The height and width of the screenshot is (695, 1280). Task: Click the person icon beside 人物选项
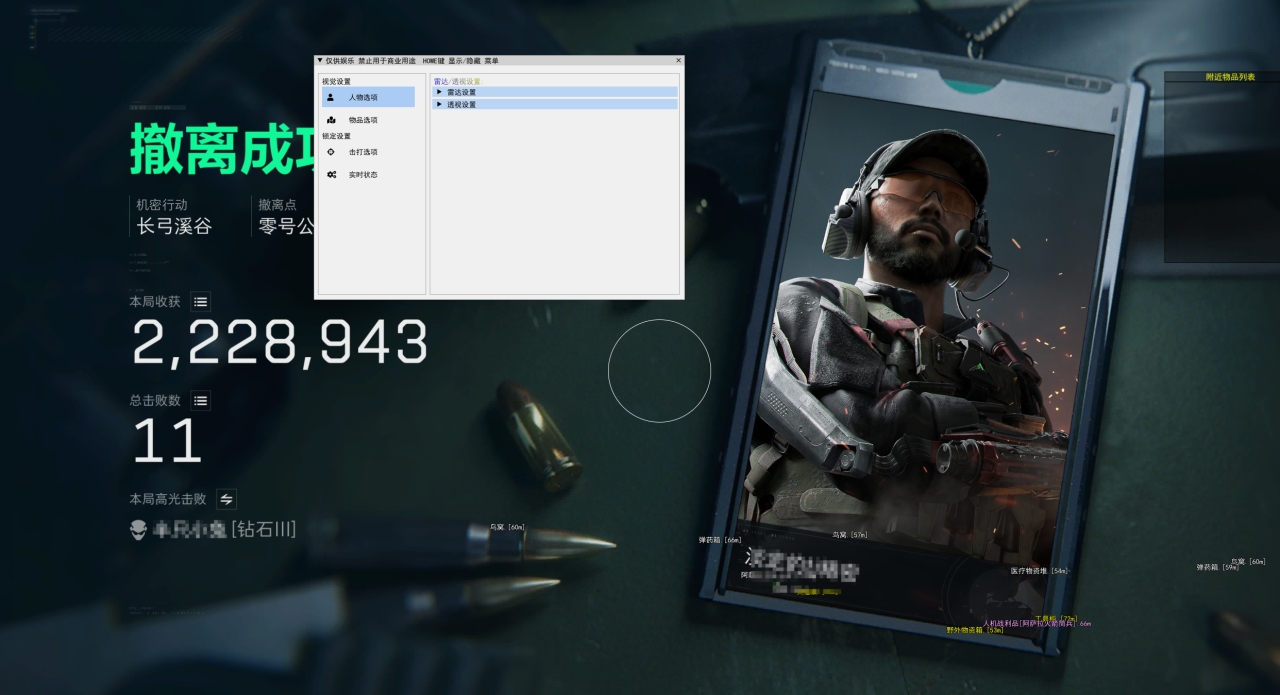coord(331,97)
